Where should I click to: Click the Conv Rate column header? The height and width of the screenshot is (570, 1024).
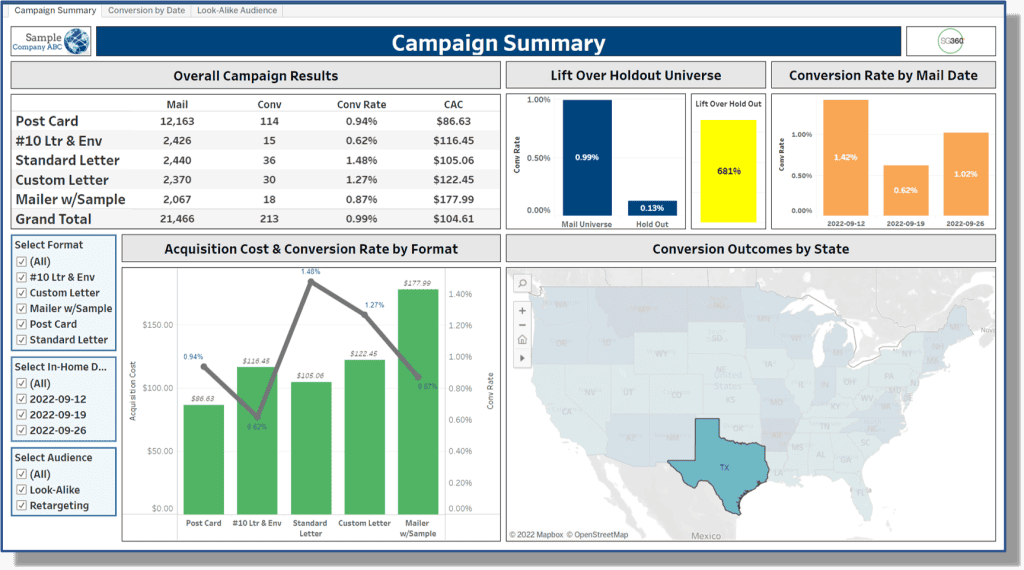[361, 104]
